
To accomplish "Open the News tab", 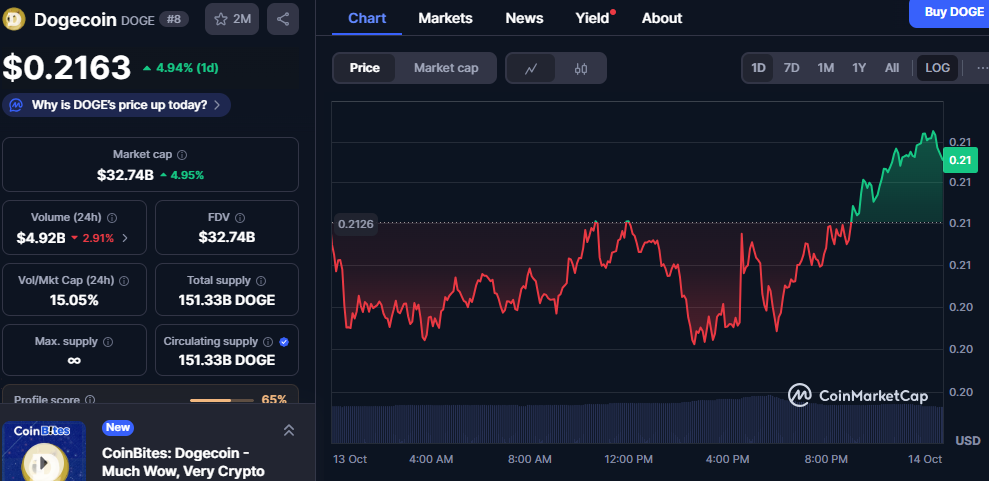I will tap(524, 18).
